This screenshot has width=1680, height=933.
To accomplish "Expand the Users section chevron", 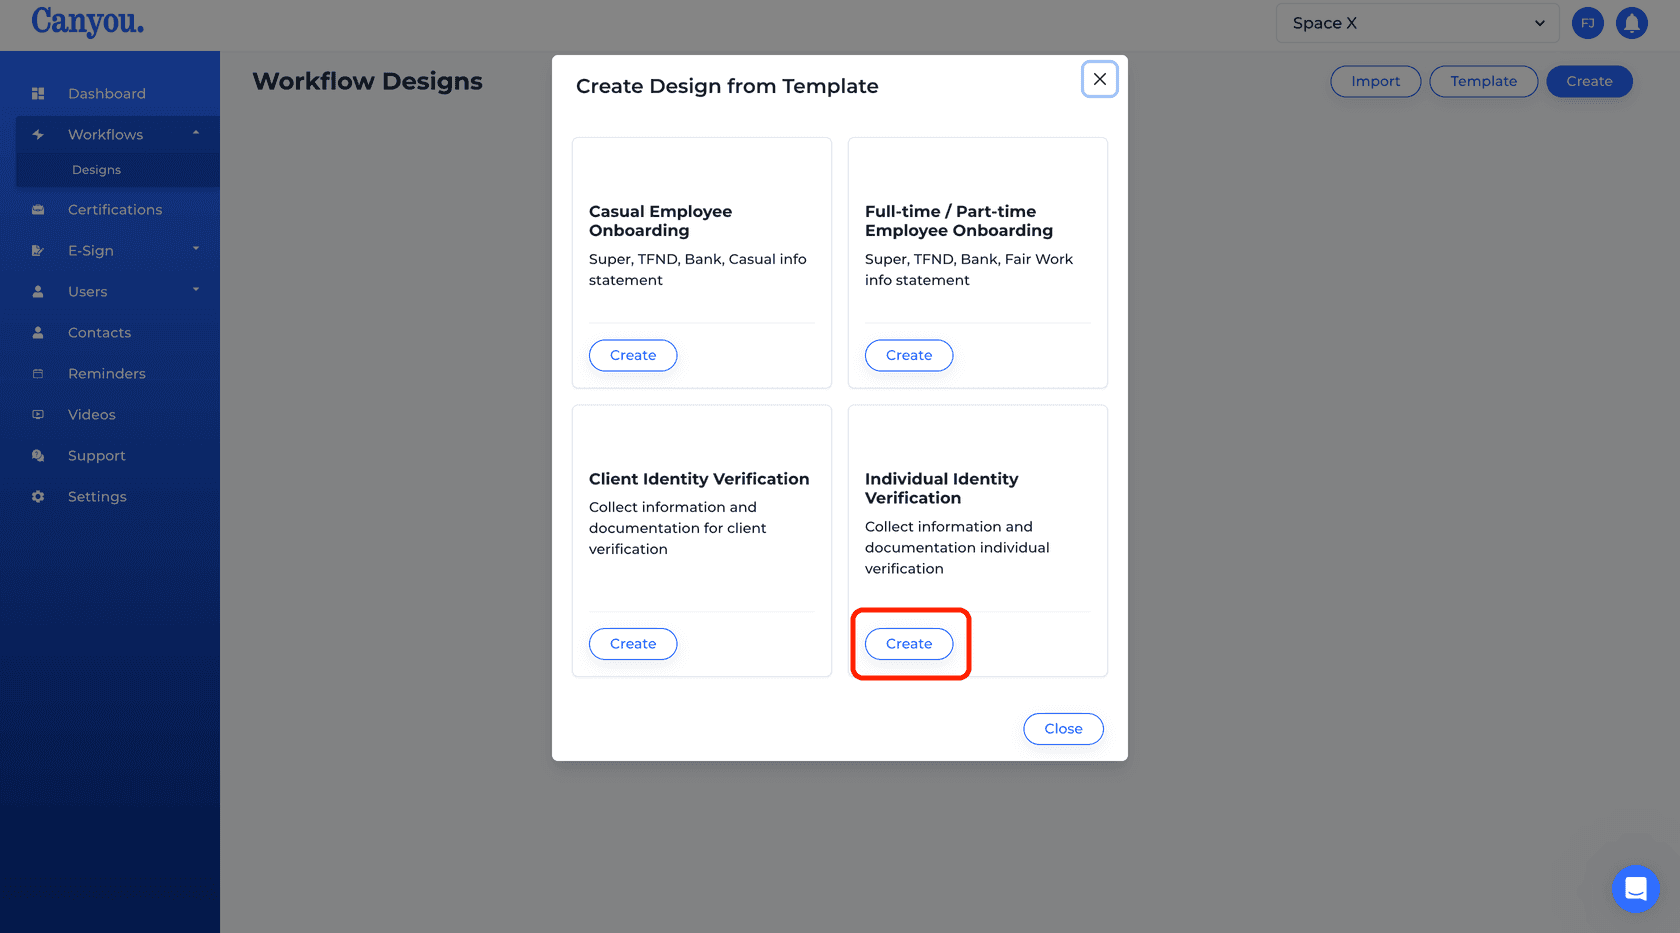I will (x=197, y=291).
